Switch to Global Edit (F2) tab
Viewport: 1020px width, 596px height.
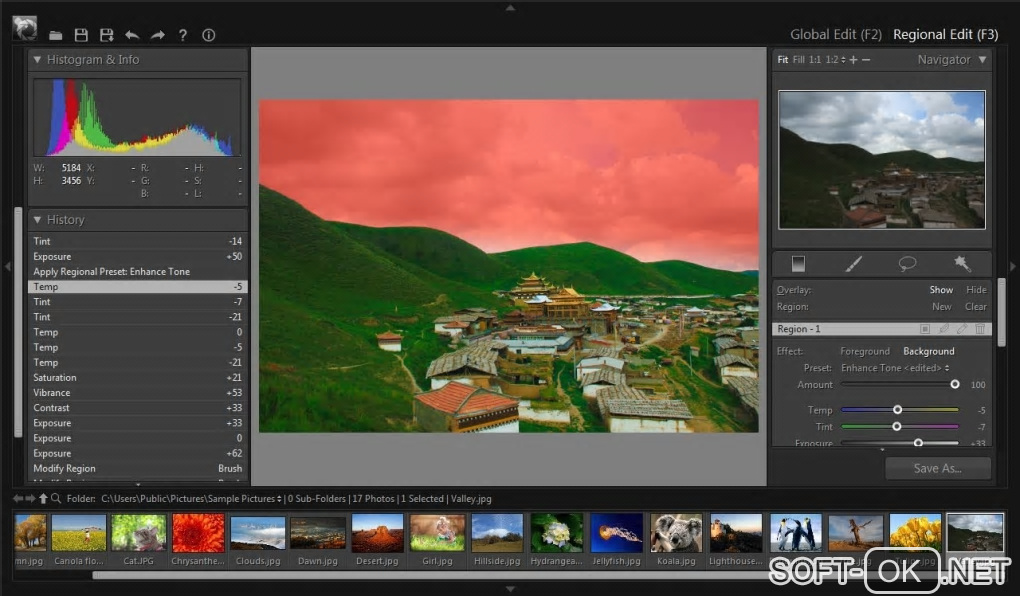pyautogui.click(x=835, y=34)
